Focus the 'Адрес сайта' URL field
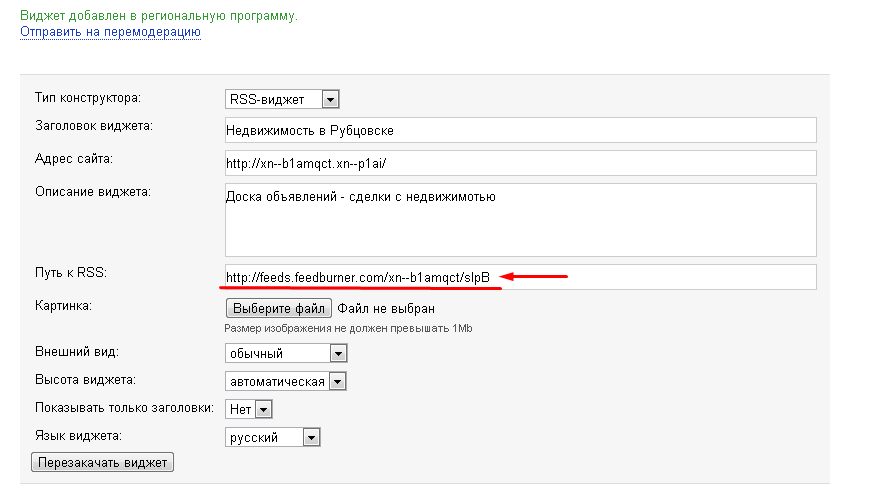 (x=521, y=163)
